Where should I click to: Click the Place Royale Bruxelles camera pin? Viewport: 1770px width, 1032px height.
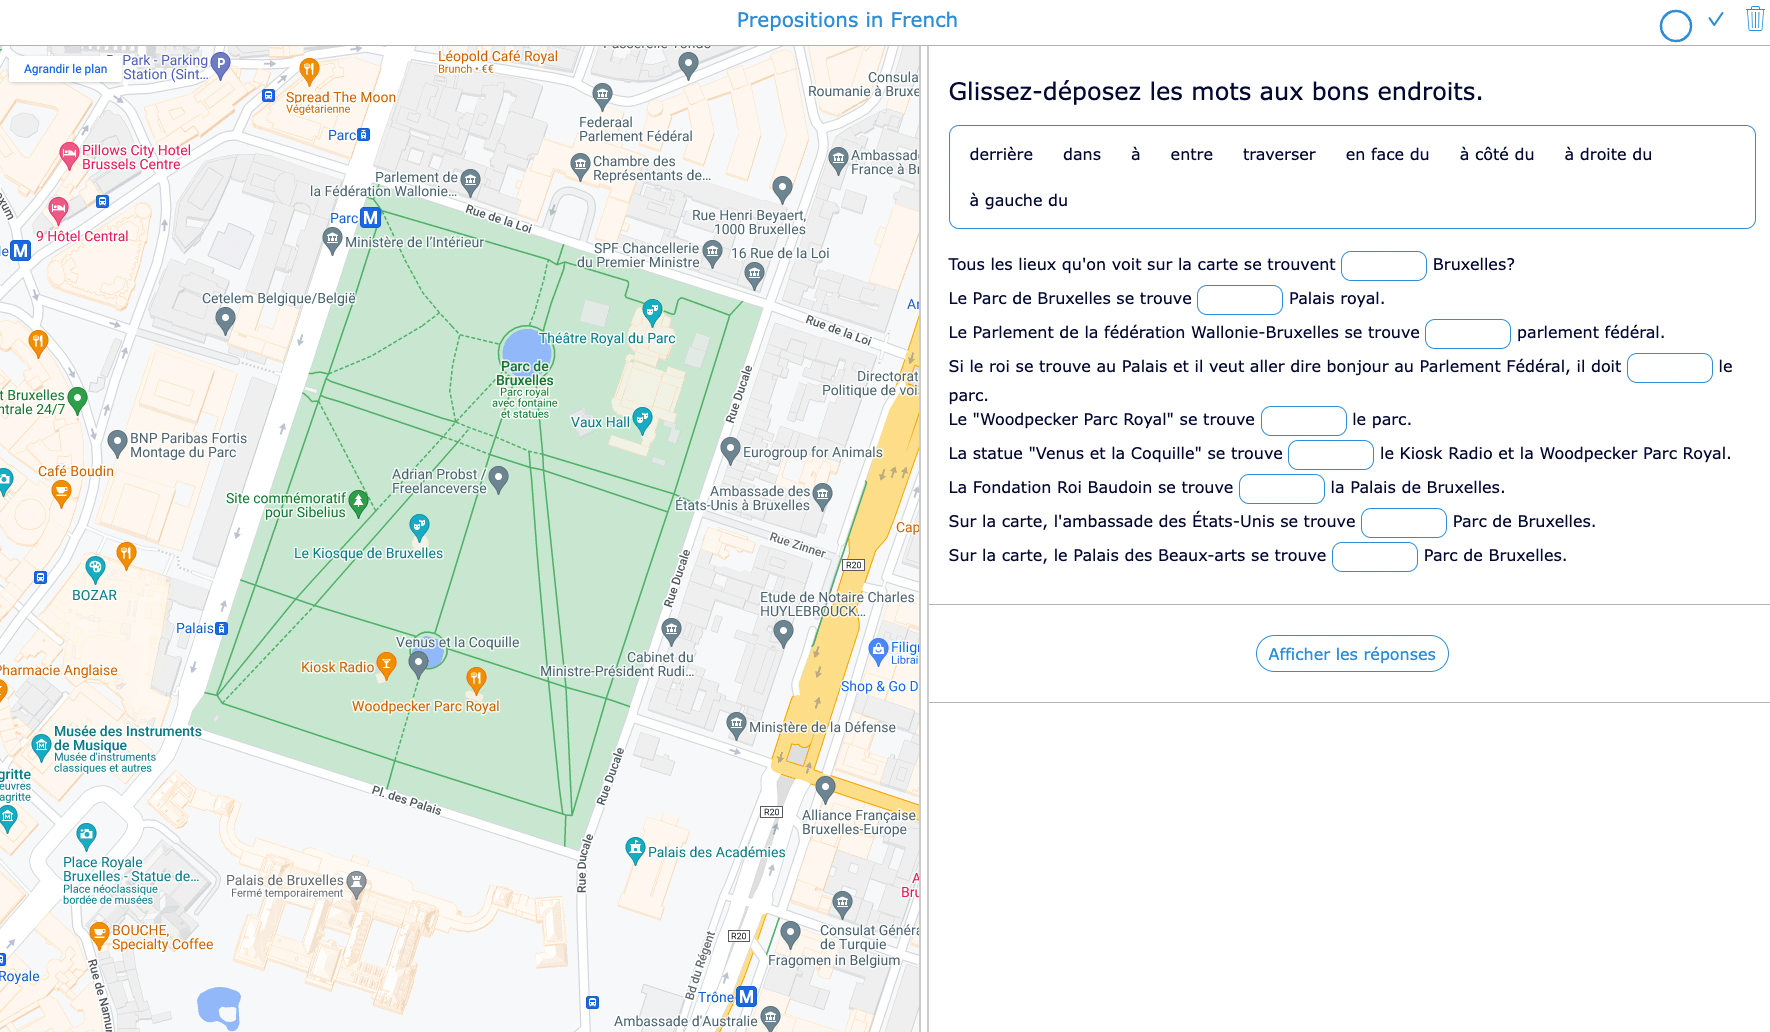coord(87,835)
